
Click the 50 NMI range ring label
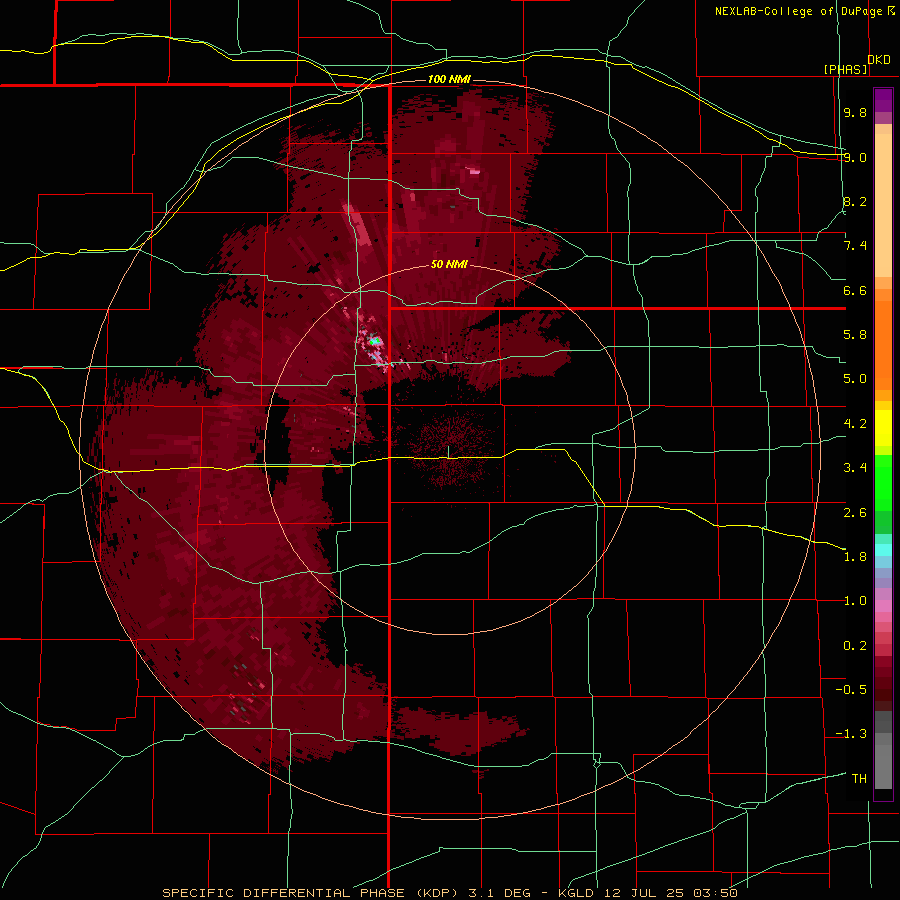coord(449,265)
